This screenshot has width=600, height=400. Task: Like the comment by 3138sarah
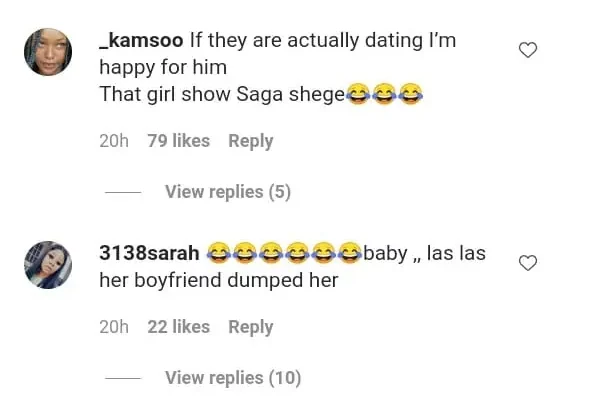[x=528, y=263]
